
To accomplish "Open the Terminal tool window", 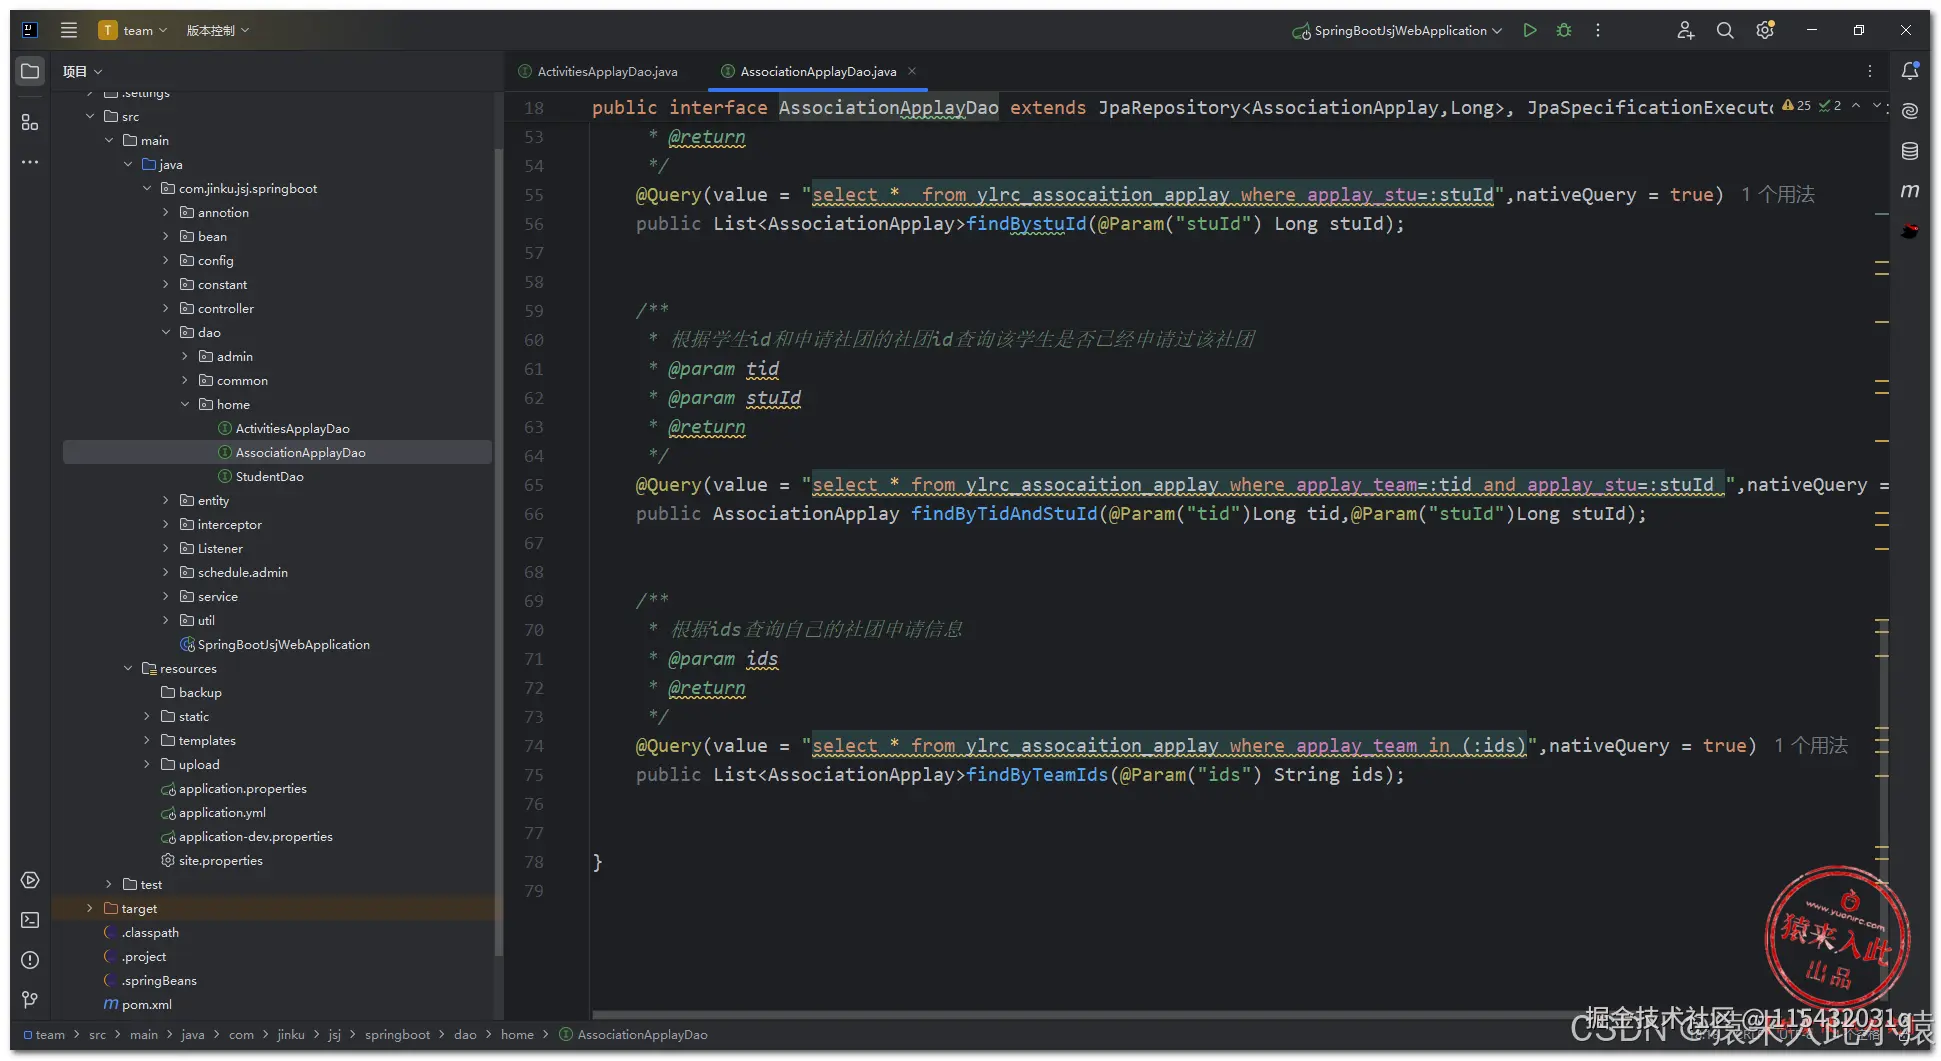I will tap(30, 920).
